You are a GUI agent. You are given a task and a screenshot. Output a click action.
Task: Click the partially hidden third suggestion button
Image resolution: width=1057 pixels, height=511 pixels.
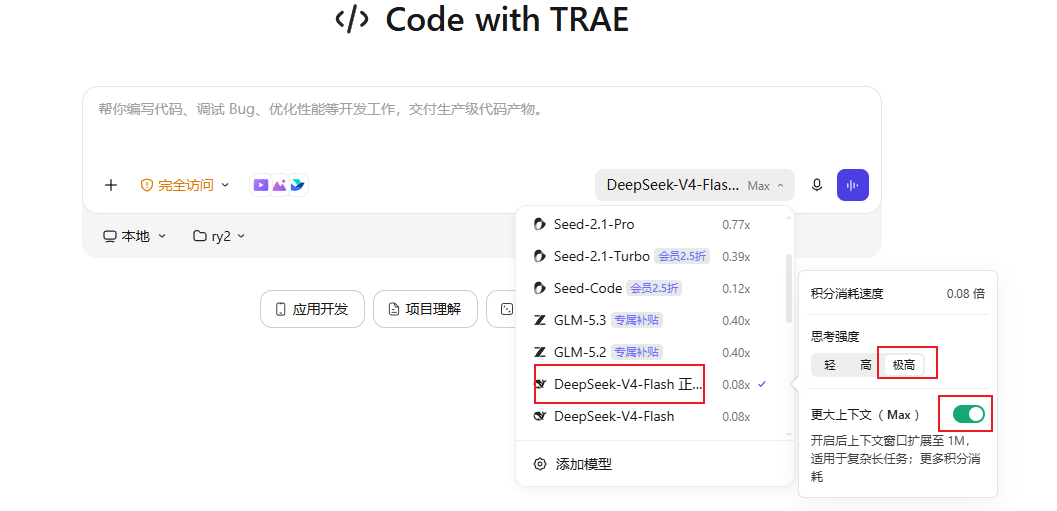(501, 309)
